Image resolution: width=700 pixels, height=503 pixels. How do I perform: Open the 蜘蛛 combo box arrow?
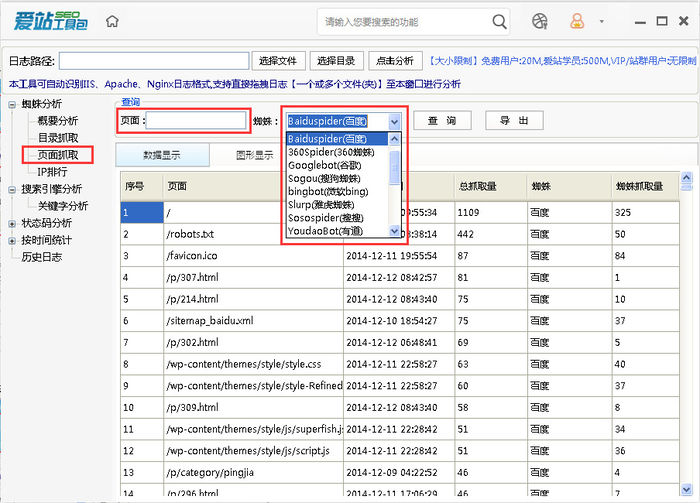click(x=394, y=121)
